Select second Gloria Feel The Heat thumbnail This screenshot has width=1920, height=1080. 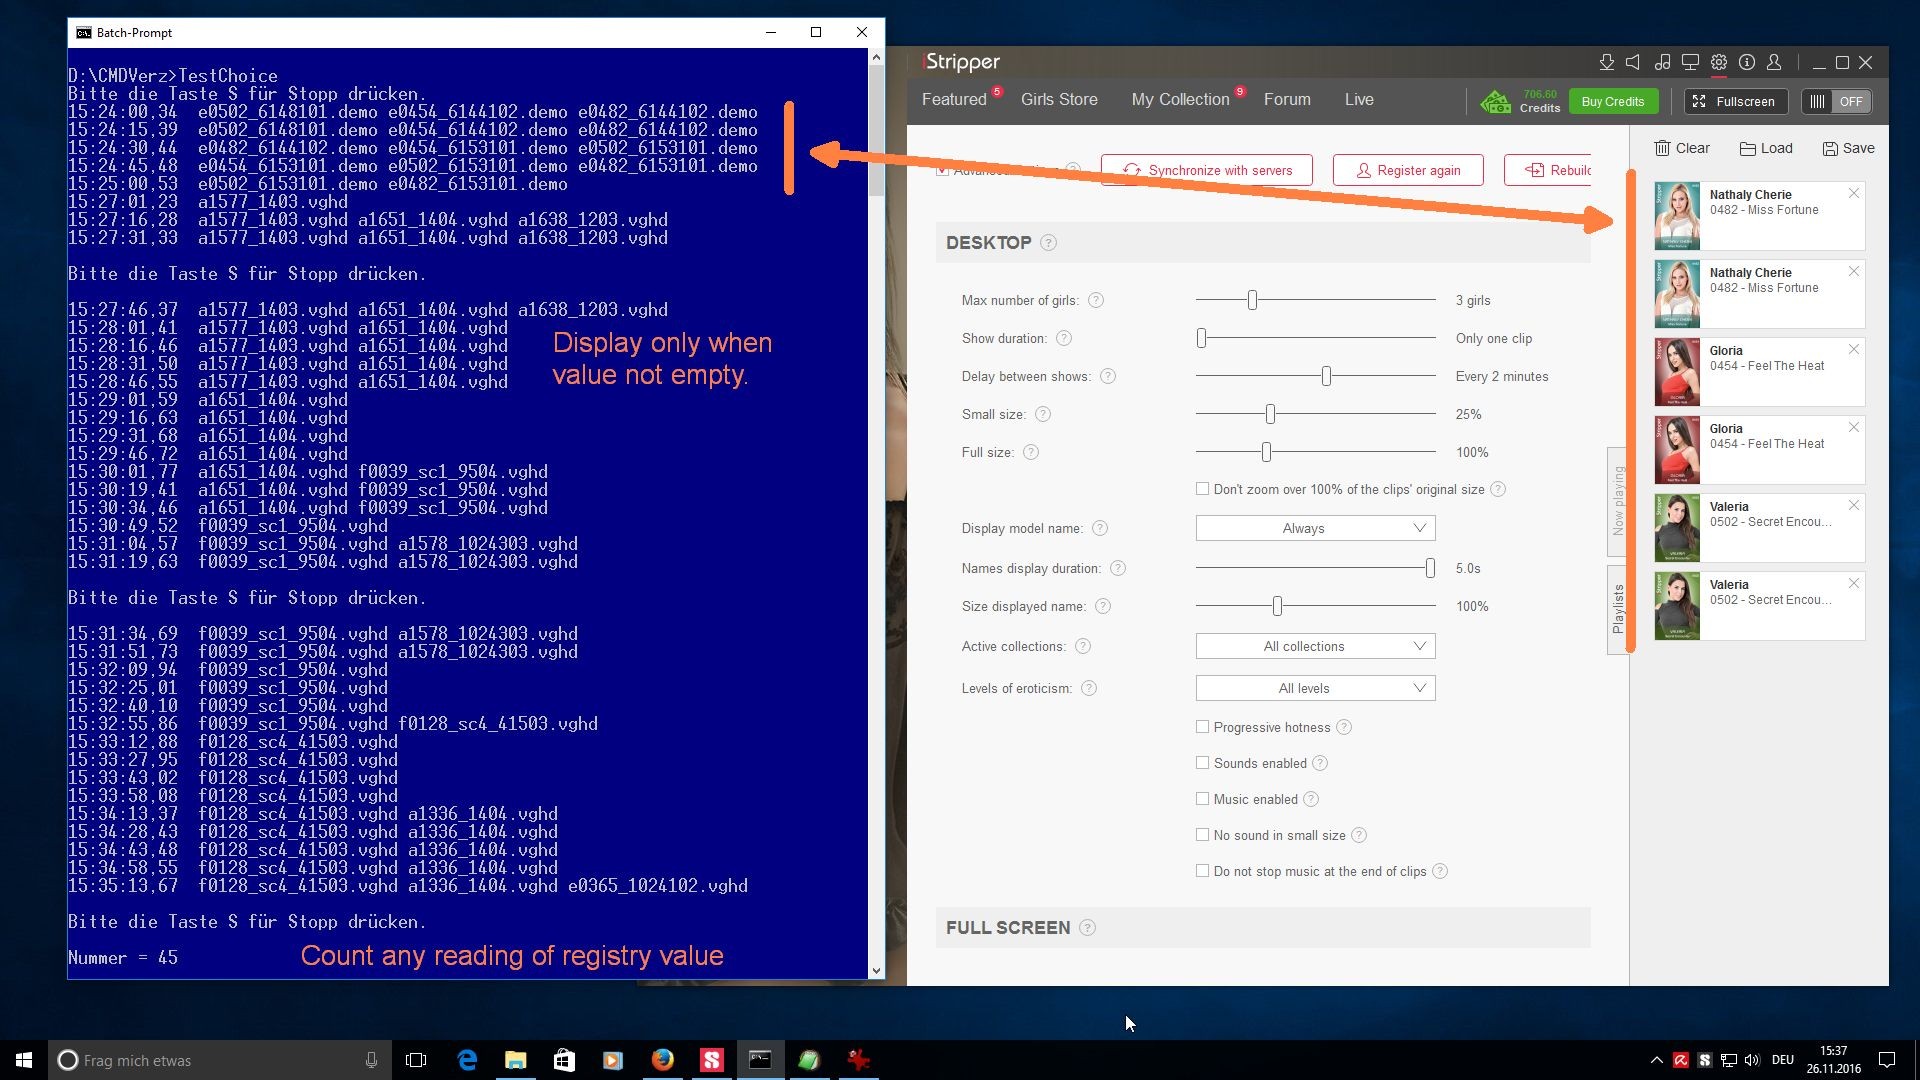coord(1677,450)
